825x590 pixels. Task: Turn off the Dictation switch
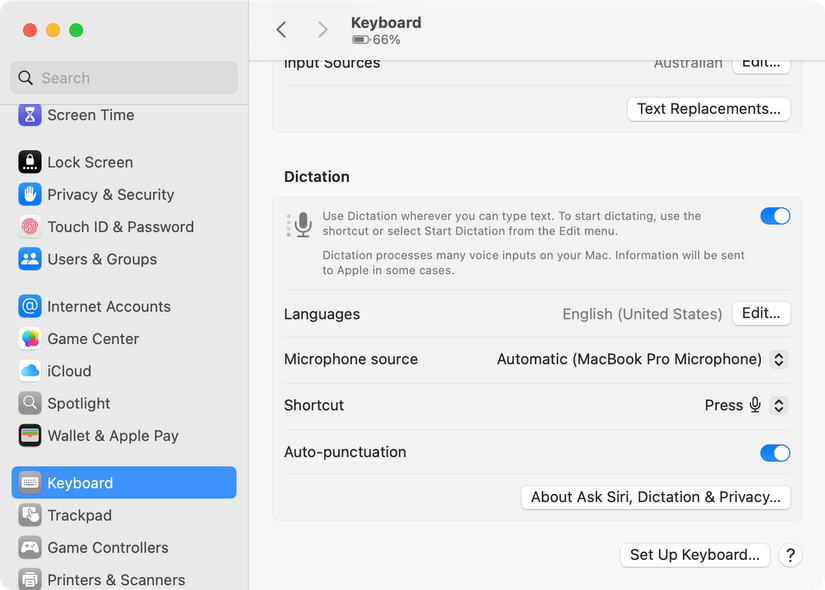775,216
